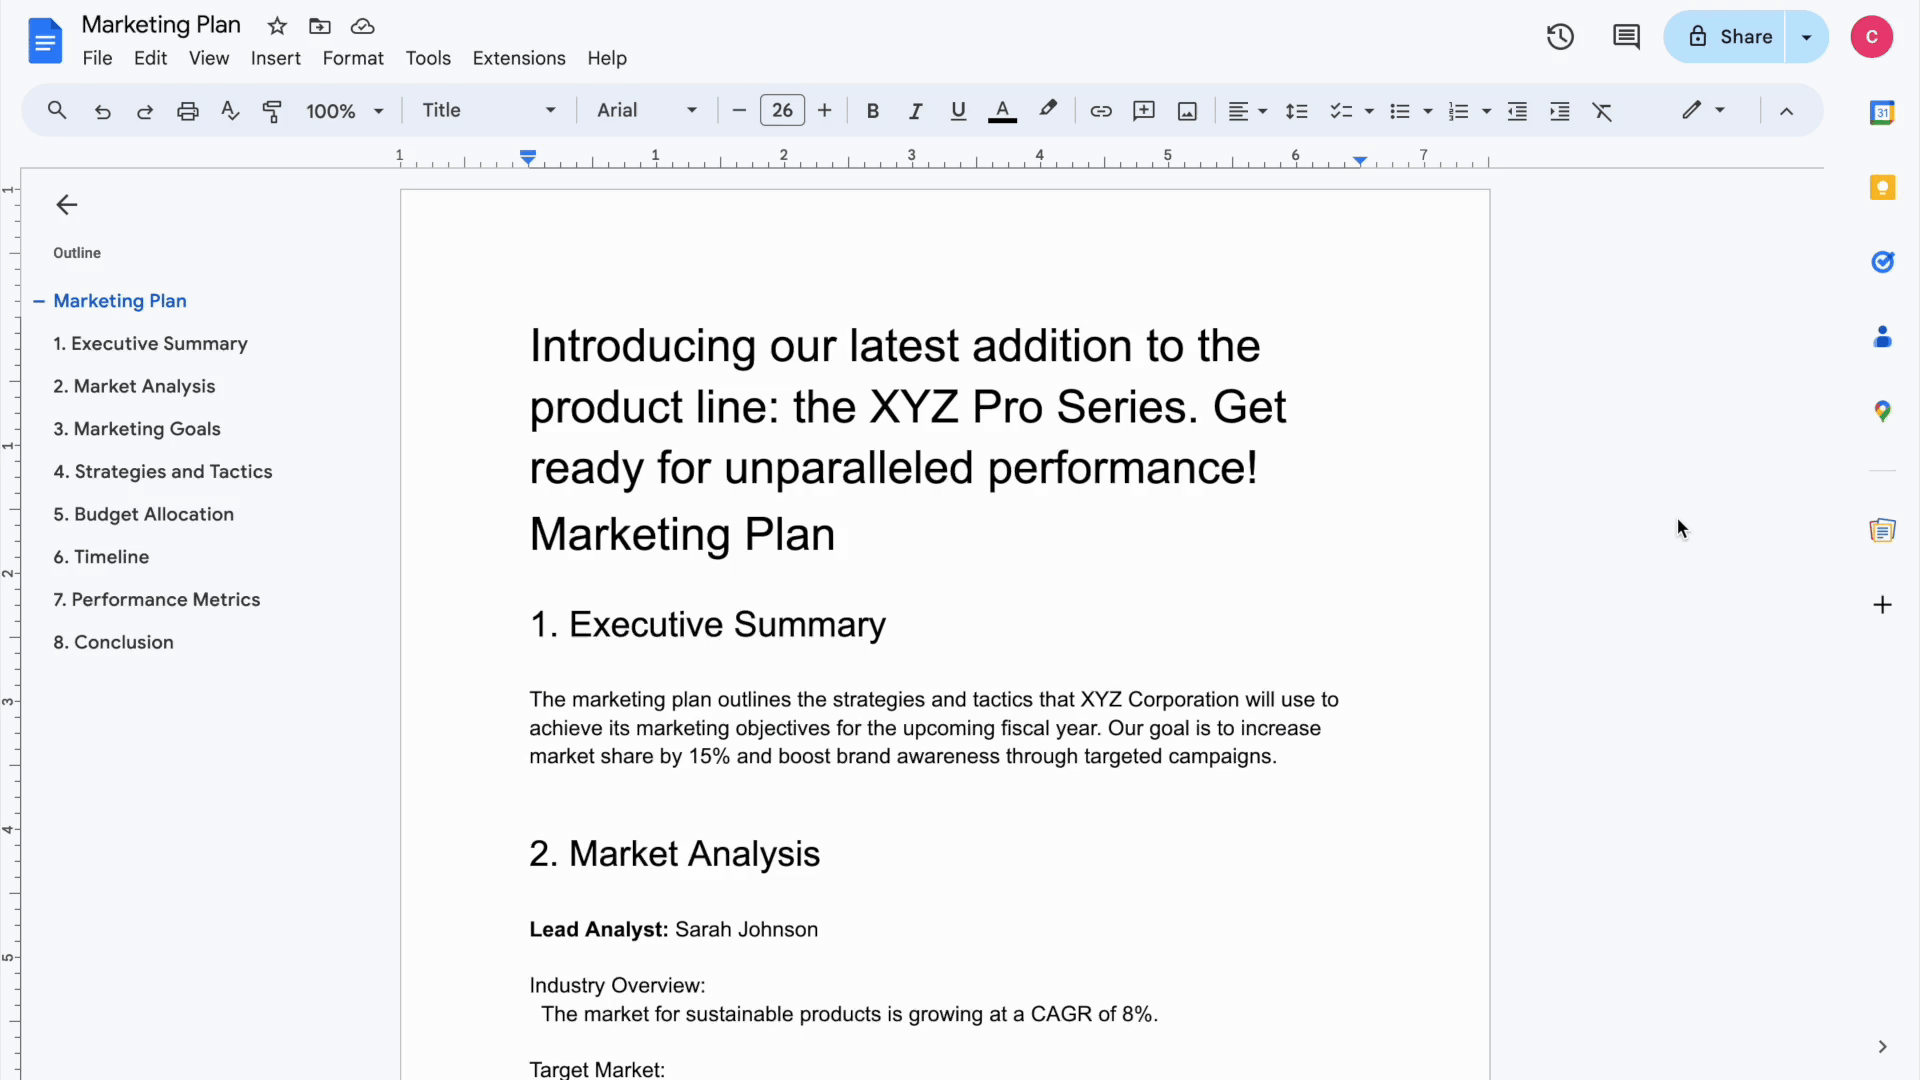Screen dimensions: 1920x1080
Task: Click the add comment icon in toolbar
Action: [1143, 111]
